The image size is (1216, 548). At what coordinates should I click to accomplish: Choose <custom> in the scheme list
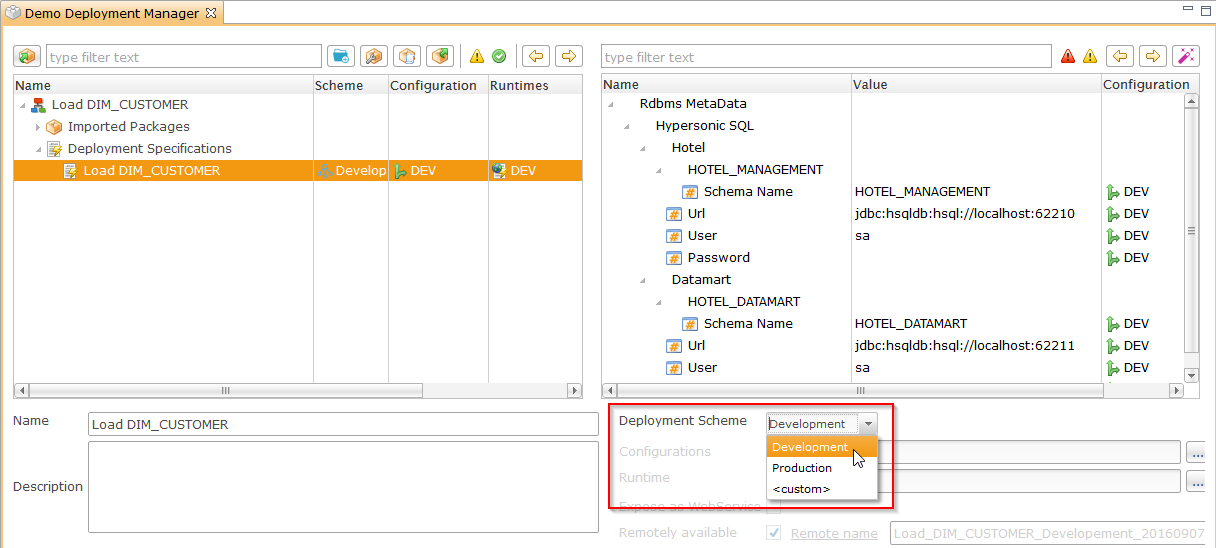pyautogui.click(x=801, y=489)
